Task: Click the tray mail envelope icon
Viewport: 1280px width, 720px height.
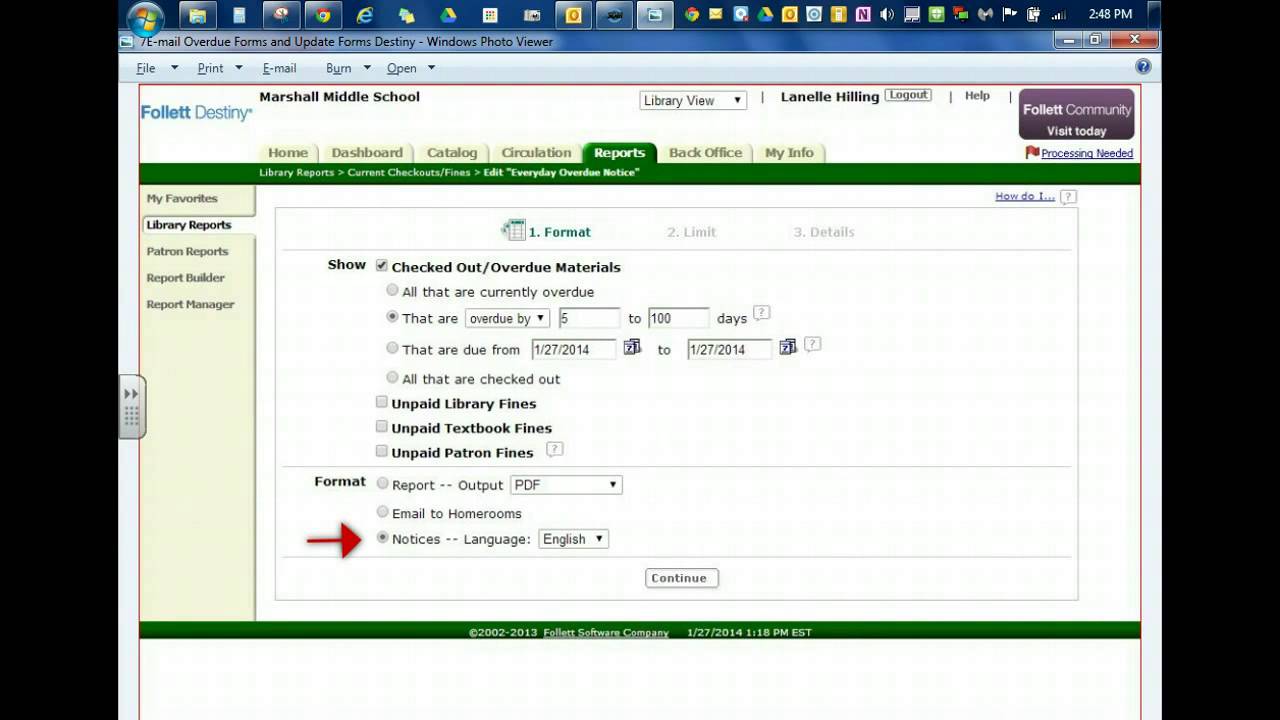Action: (x=716, y=14)
